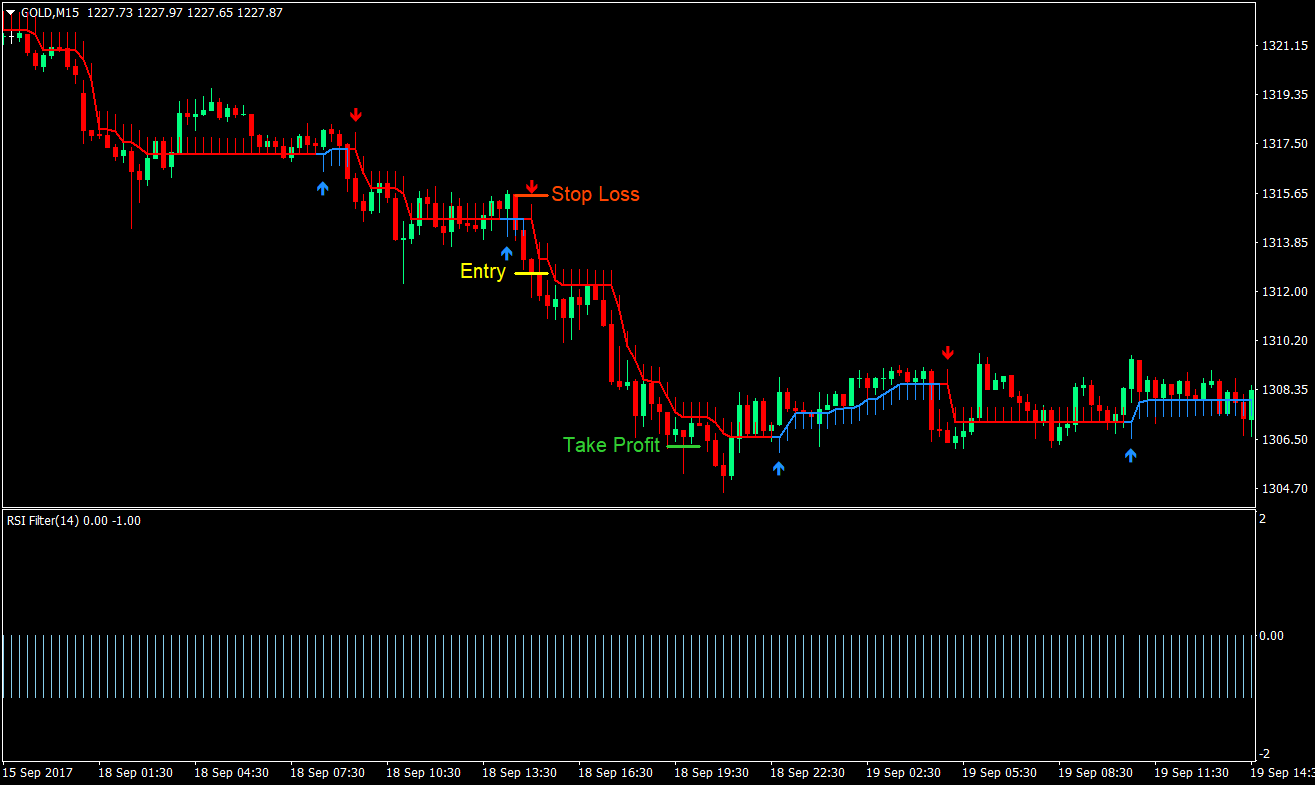Viewport: 1315px width, 785px height.
Task: Click the red down arrow near 19 Sep 02:30
Action: (947, 352)
